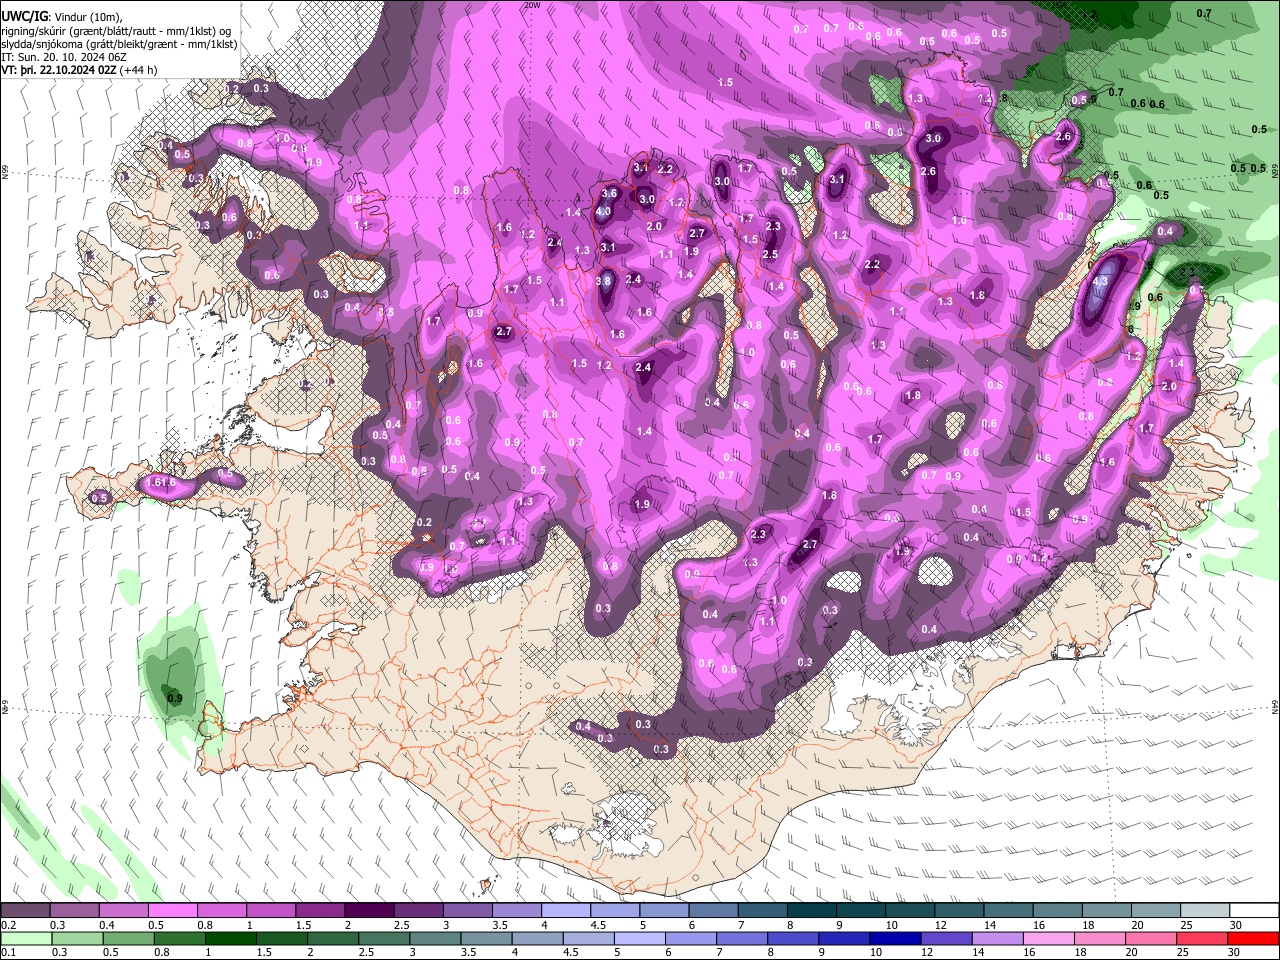
Task: Click the 16–18 light pink swatch in the lower legend
Action: pyautogui.click(x=1048, y=938)
